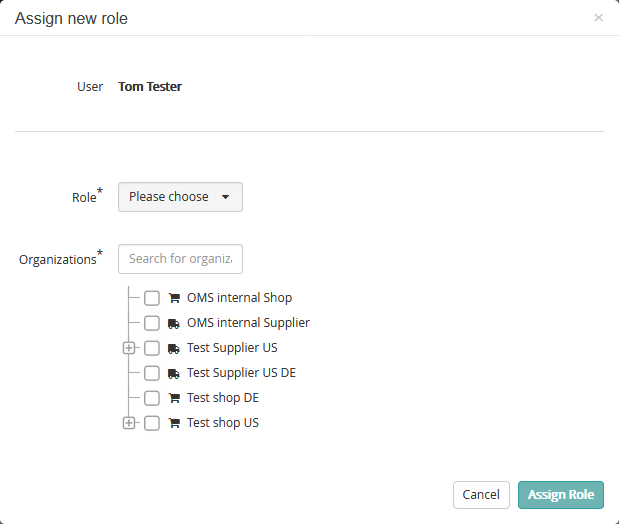This screenshot has height=524, width=619.
Task: Check the Test shop DE checkbox
Action: [152, 398]
